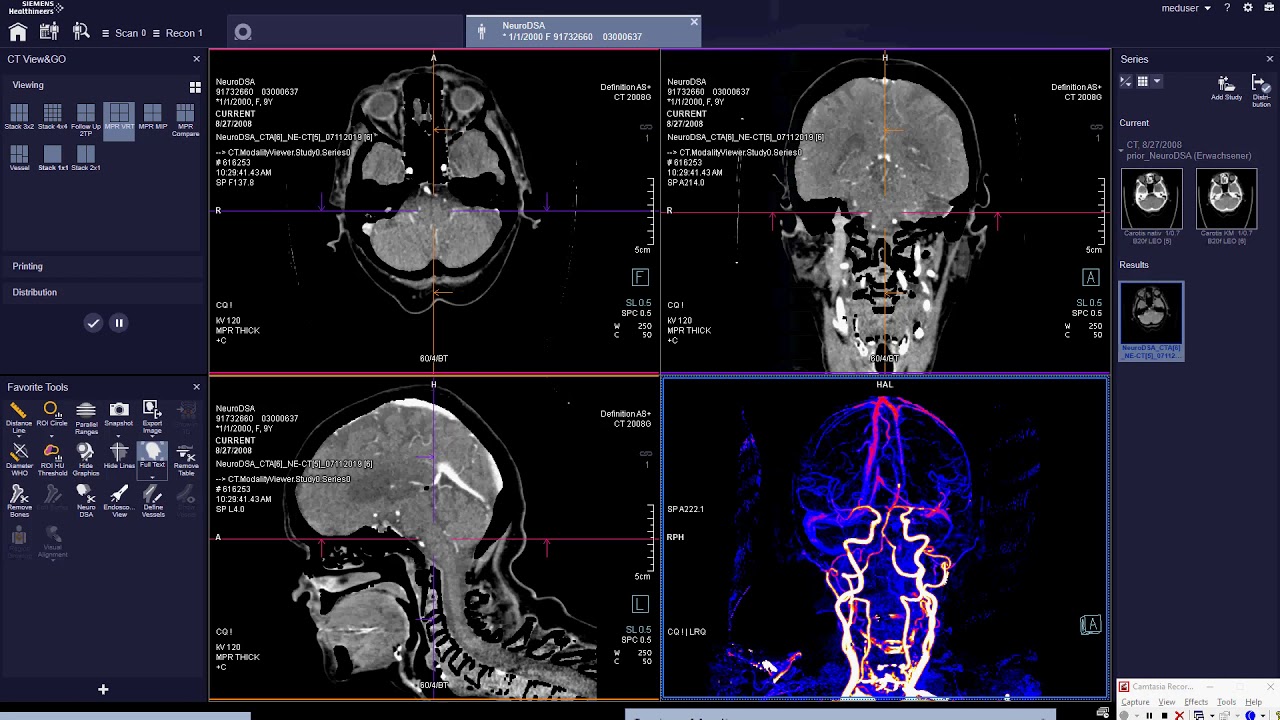Toggle the Hide Lines tool
This screenshot has width=1280, height=720.
(x=119, y=457)
